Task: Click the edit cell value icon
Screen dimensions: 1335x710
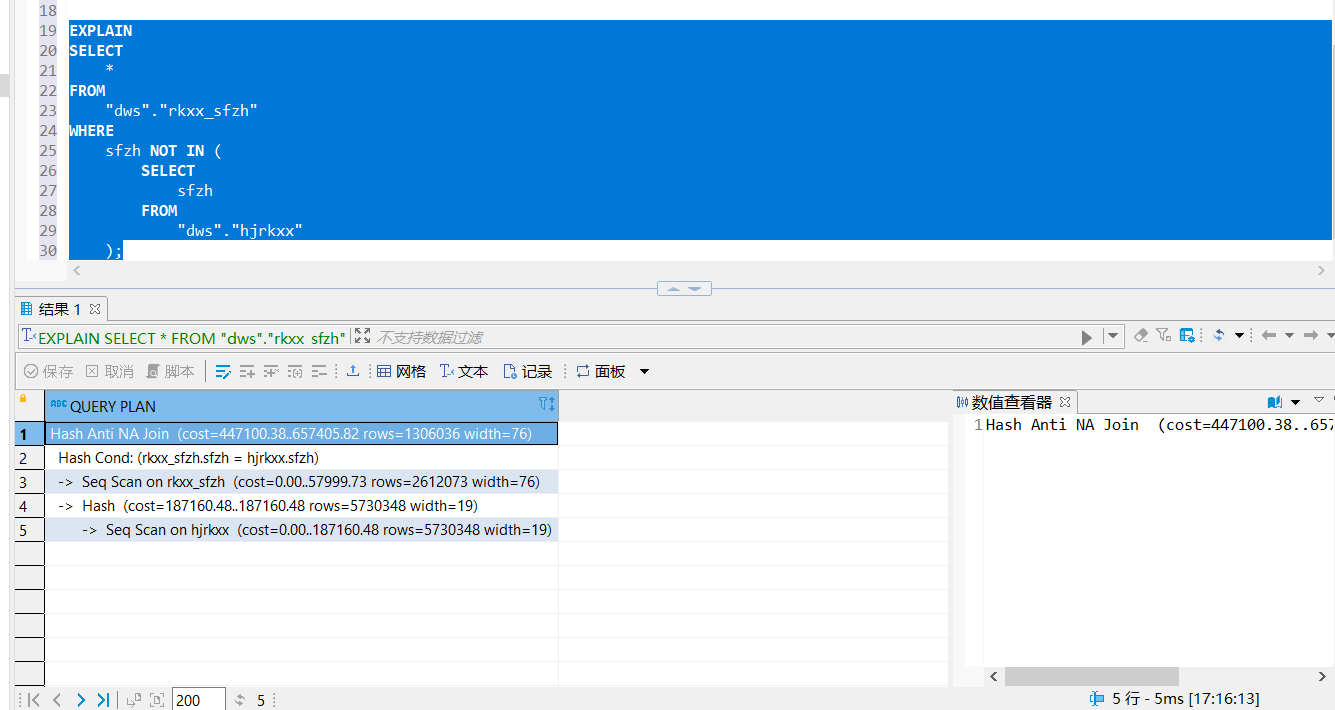Action: [x=223, y=372]
